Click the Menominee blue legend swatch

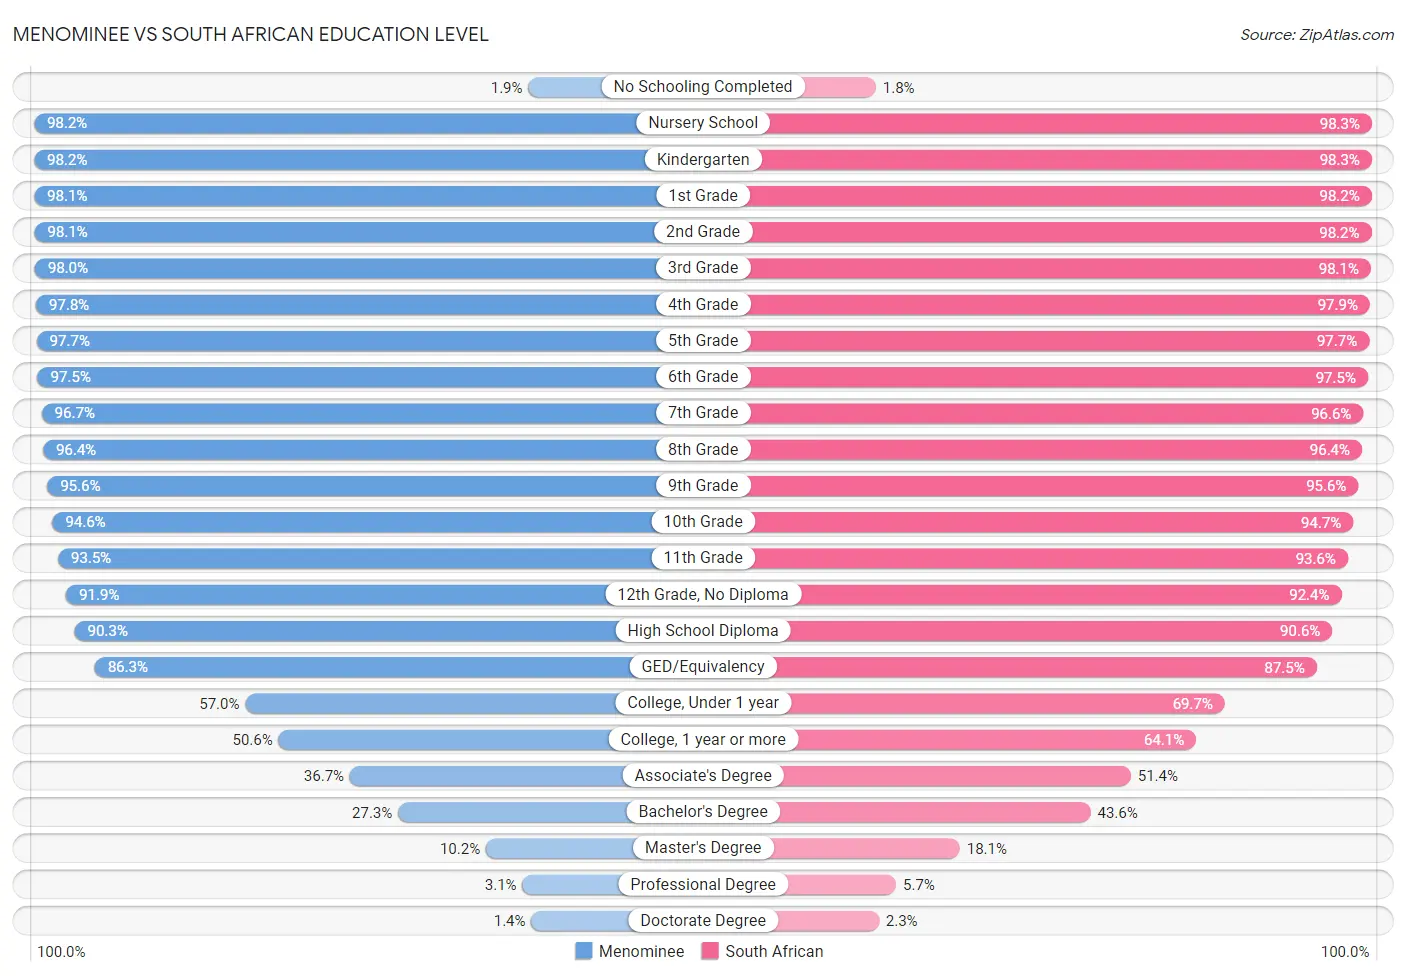[x=584, y=951]
